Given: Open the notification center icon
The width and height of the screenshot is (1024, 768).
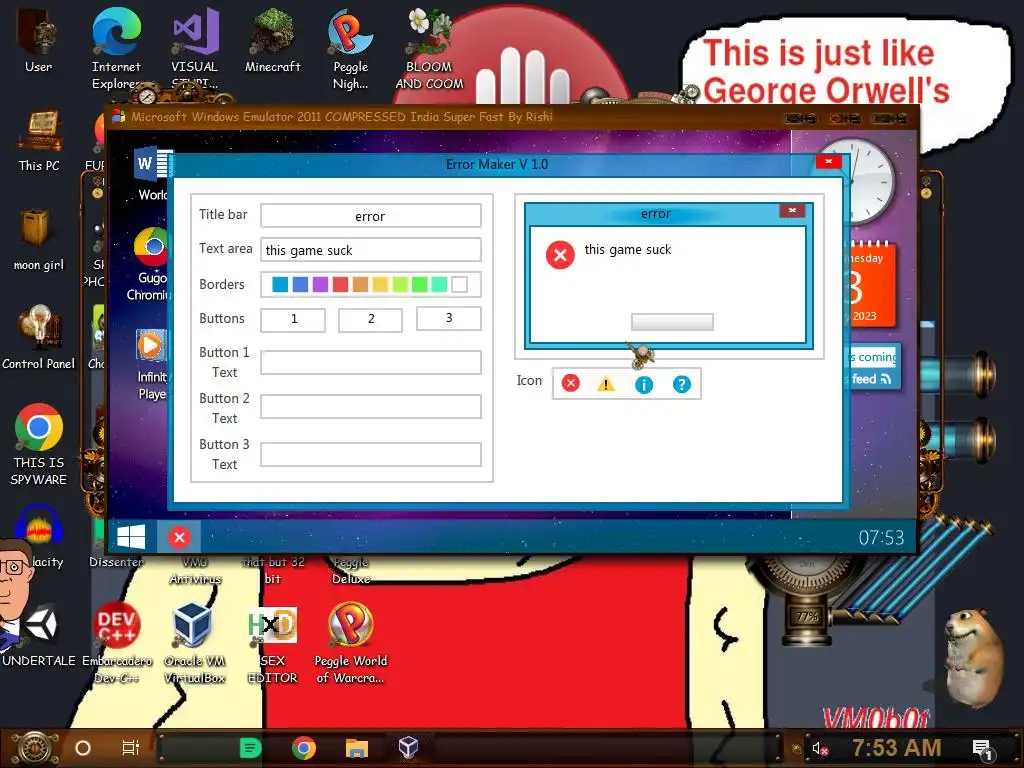Looking at the screenshot, I should click(x=982, y=749).
